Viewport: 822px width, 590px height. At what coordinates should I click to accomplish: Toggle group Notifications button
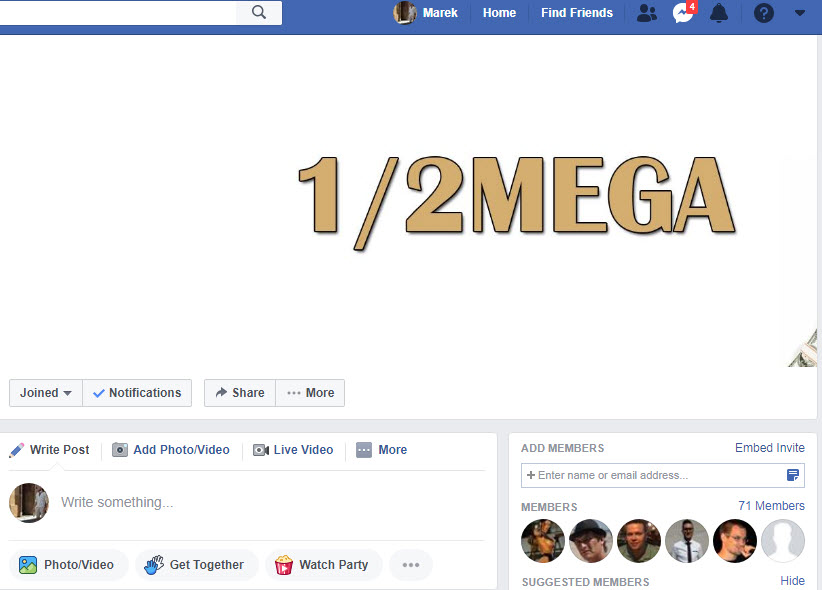click(137, 393)
